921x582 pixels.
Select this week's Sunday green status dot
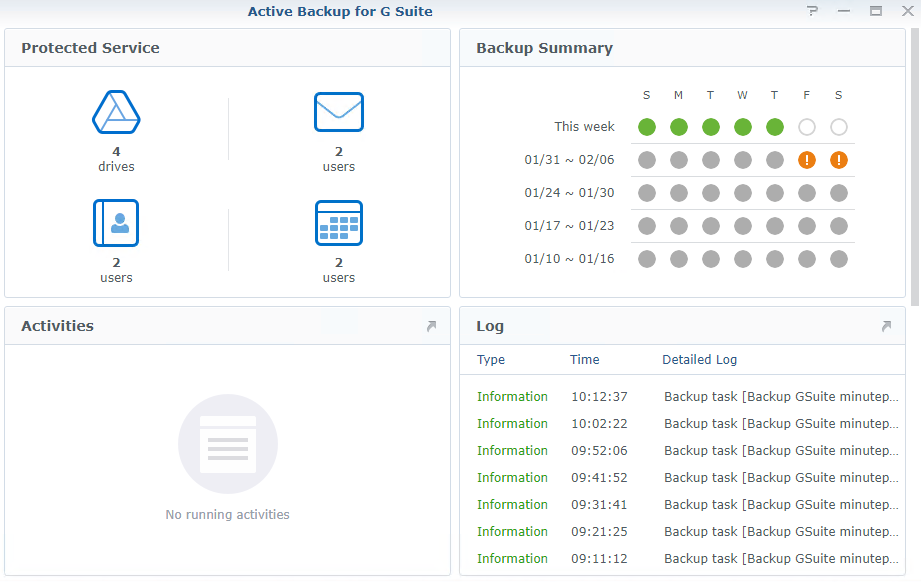pyautogui.click(x=647, y=127)
